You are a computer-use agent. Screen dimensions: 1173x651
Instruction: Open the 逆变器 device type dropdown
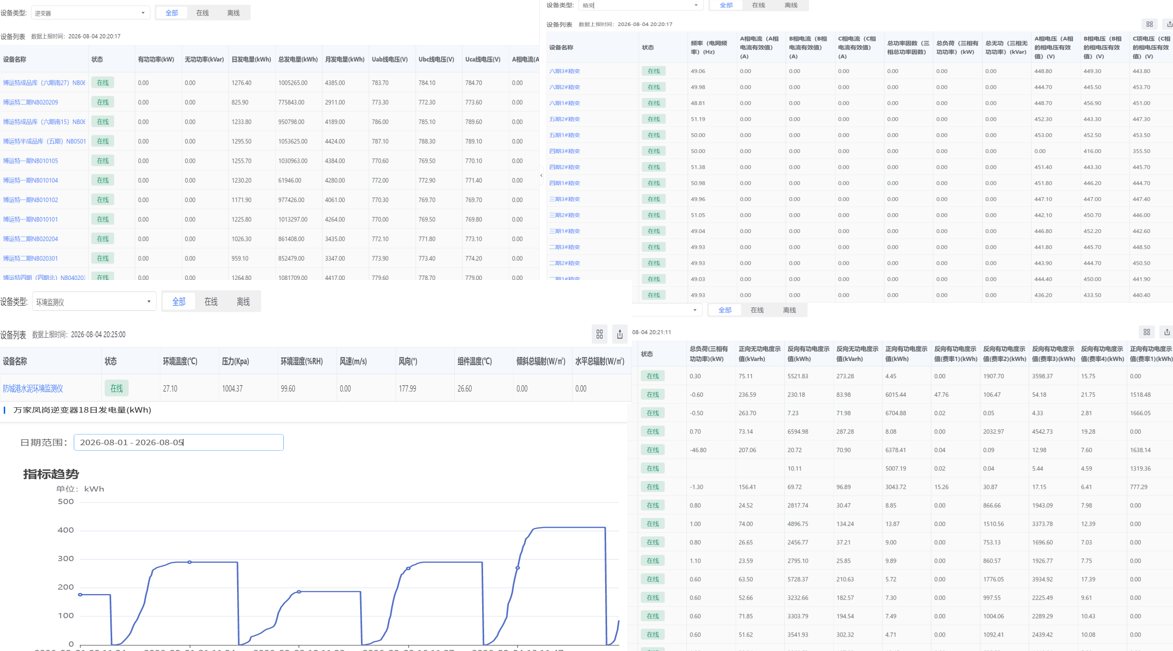pyautogui.click(x=91, y=13)
